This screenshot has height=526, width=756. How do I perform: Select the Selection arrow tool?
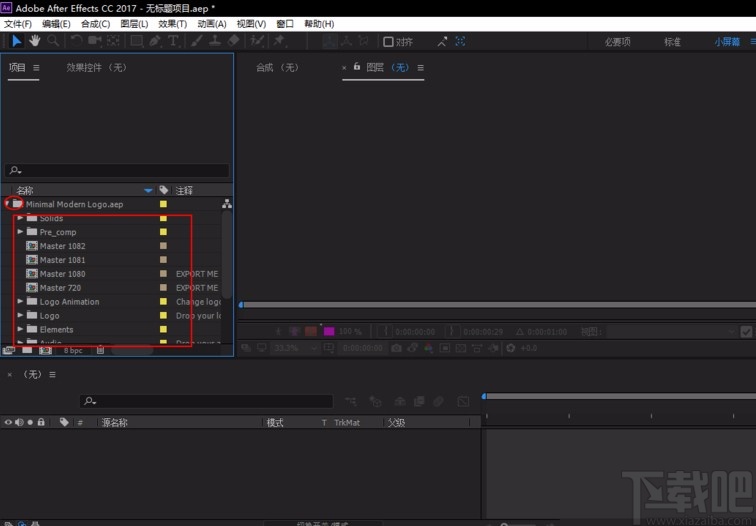(16, 41)
